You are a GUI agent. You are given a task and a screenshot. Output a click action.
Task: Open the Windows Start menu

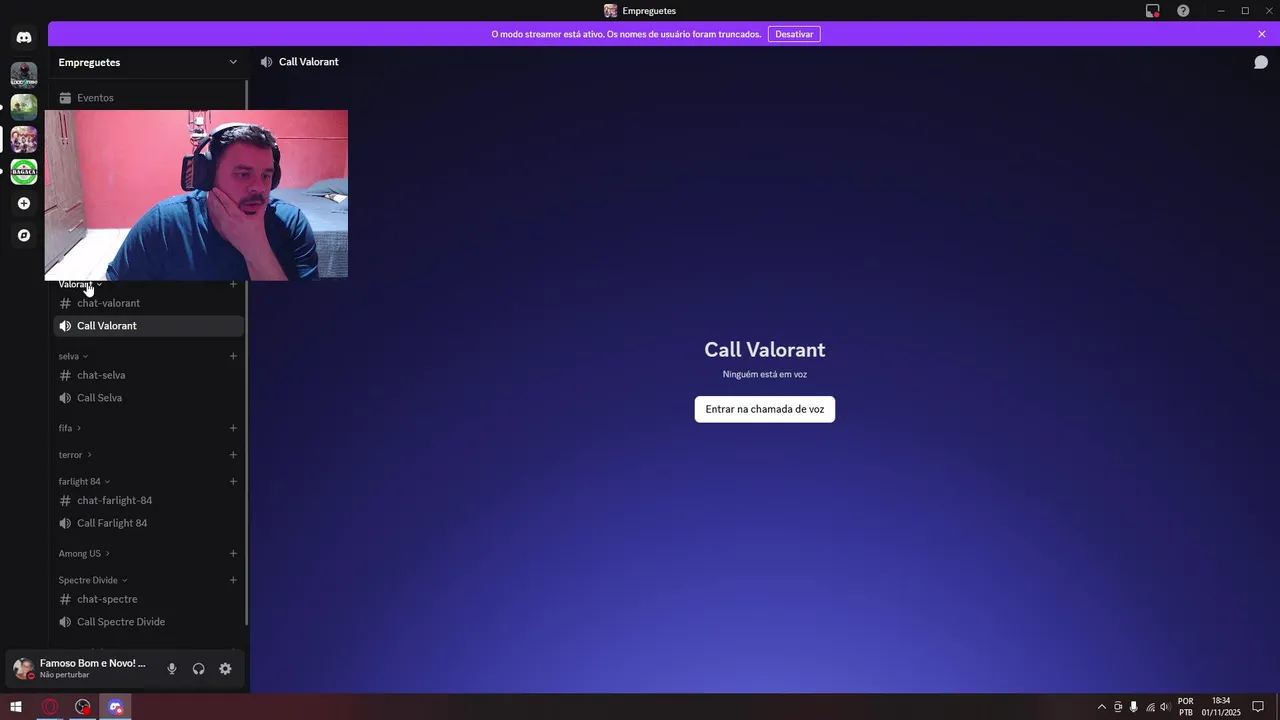click(16, 707)
